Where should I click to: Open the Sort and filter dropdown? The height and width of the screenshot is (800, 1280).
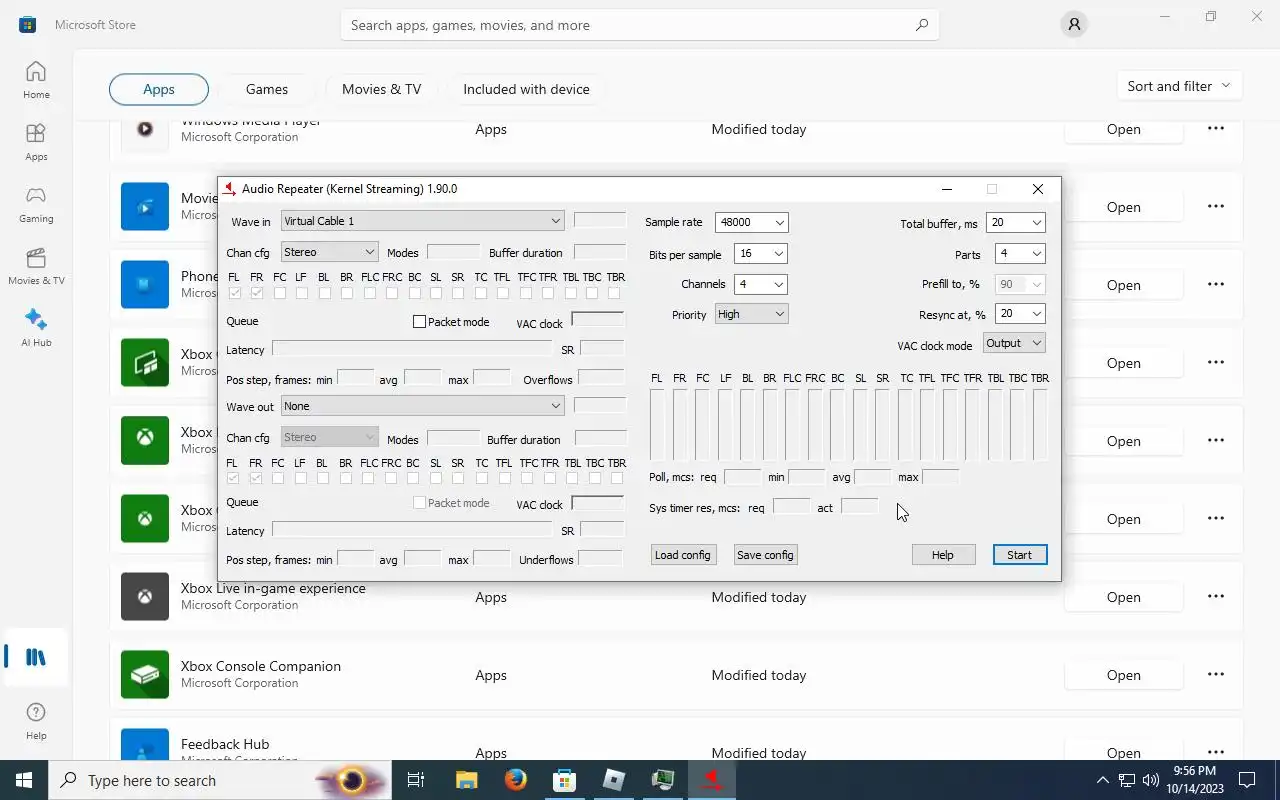[1179, 86]
